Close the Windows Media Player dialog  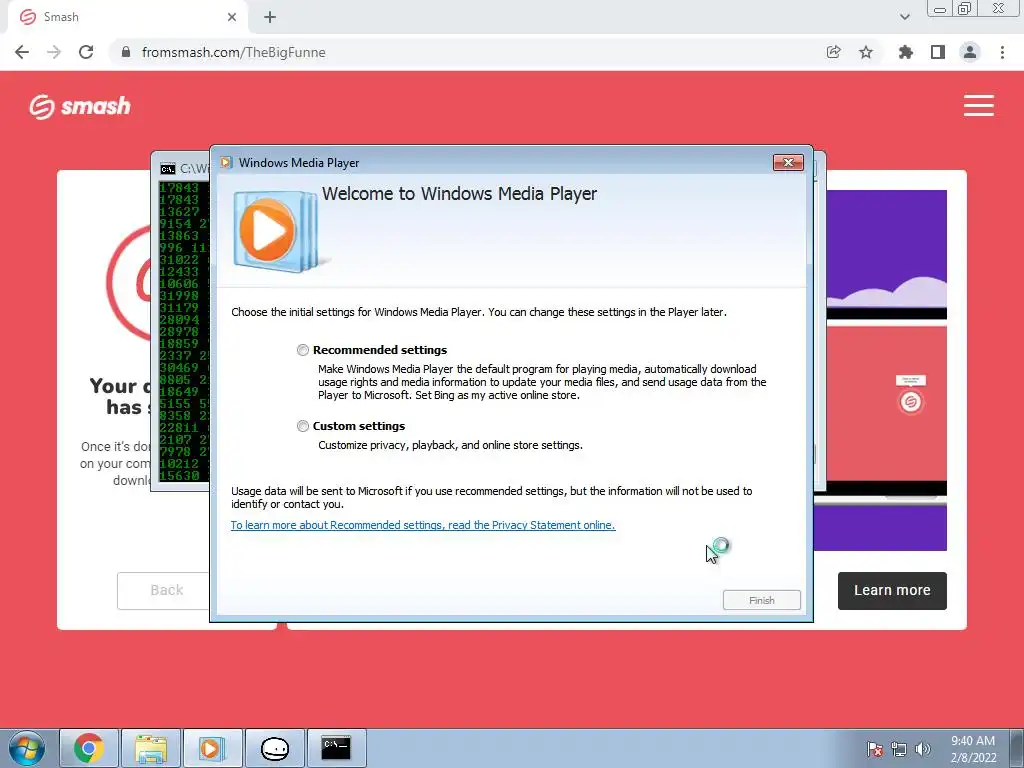(788, 163)
